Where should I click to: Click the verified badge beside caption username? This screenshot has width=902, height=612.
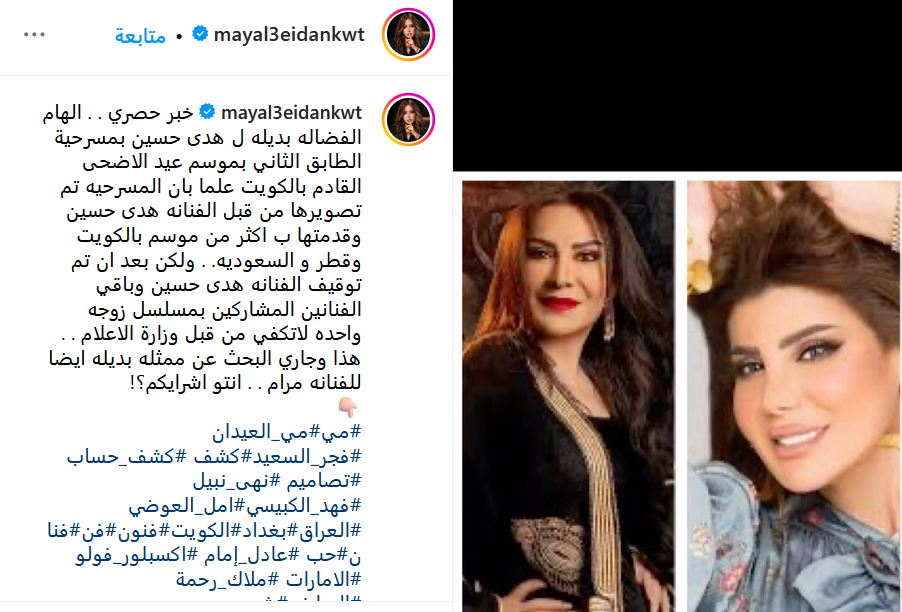point(207,112)
